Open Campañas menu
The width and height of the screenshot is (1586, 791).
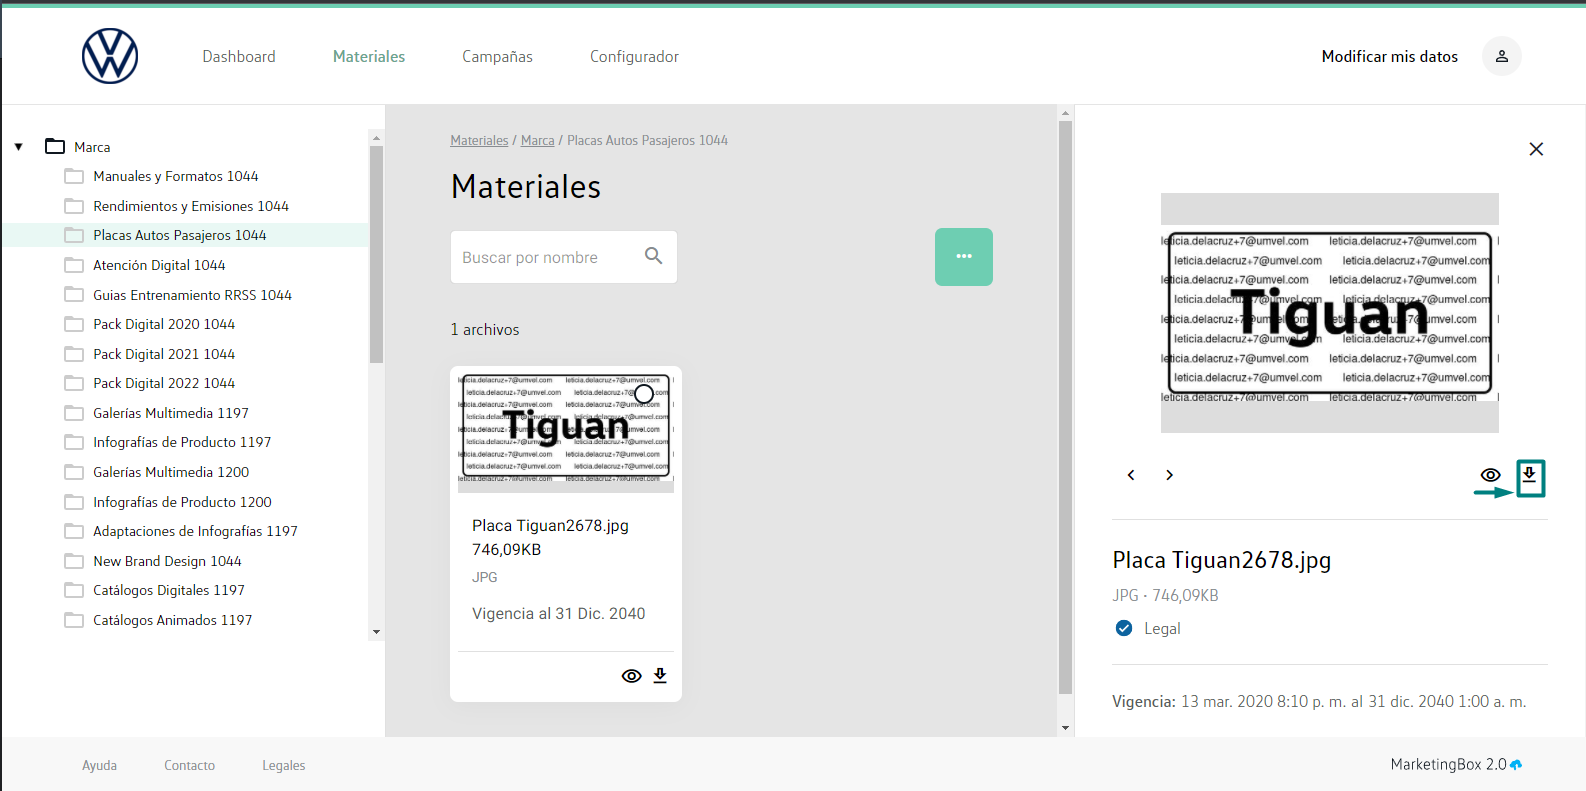click(497, 57)
